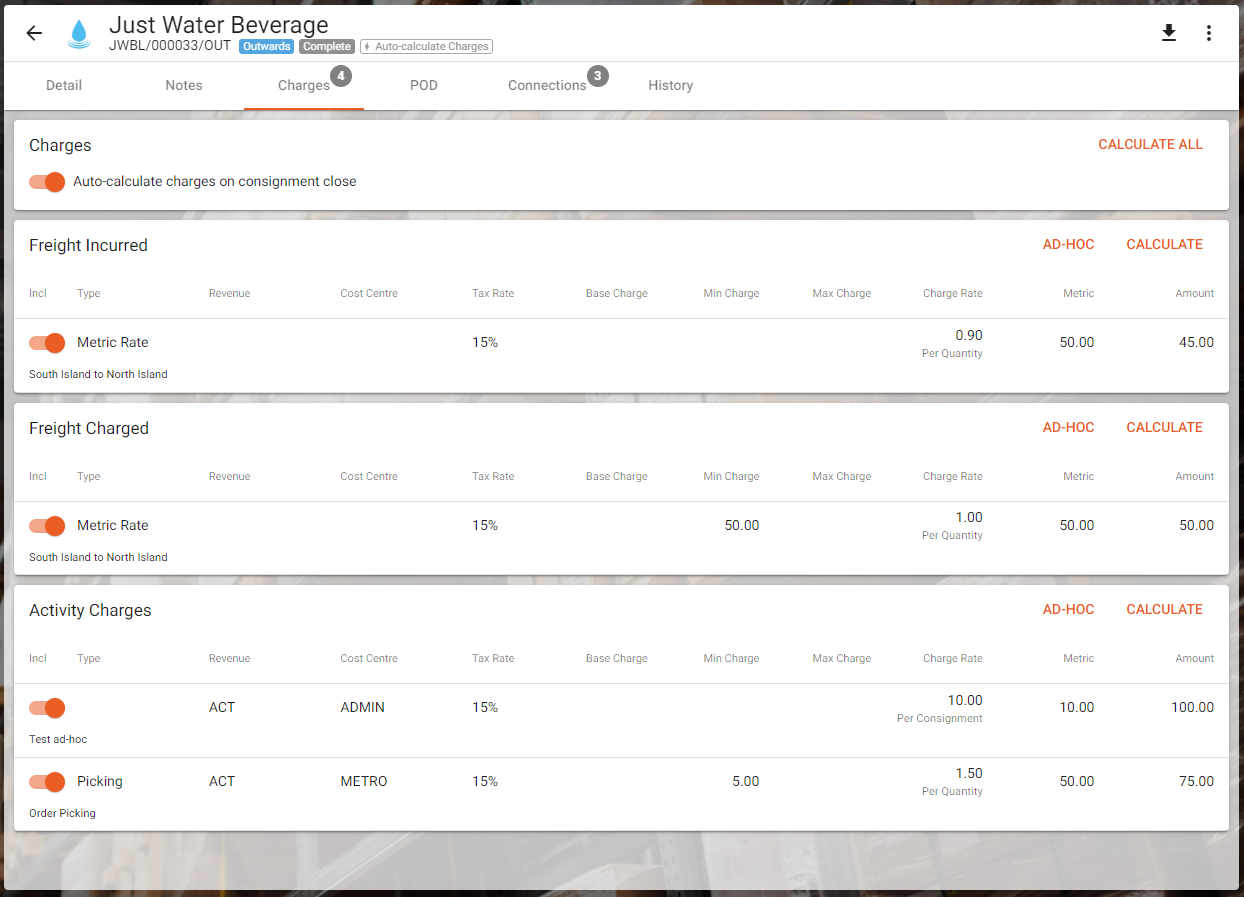Viewport: 1244px width, 897px height.
Task: Click the Auto-calculate Charges chip
Action: (426, 46)
